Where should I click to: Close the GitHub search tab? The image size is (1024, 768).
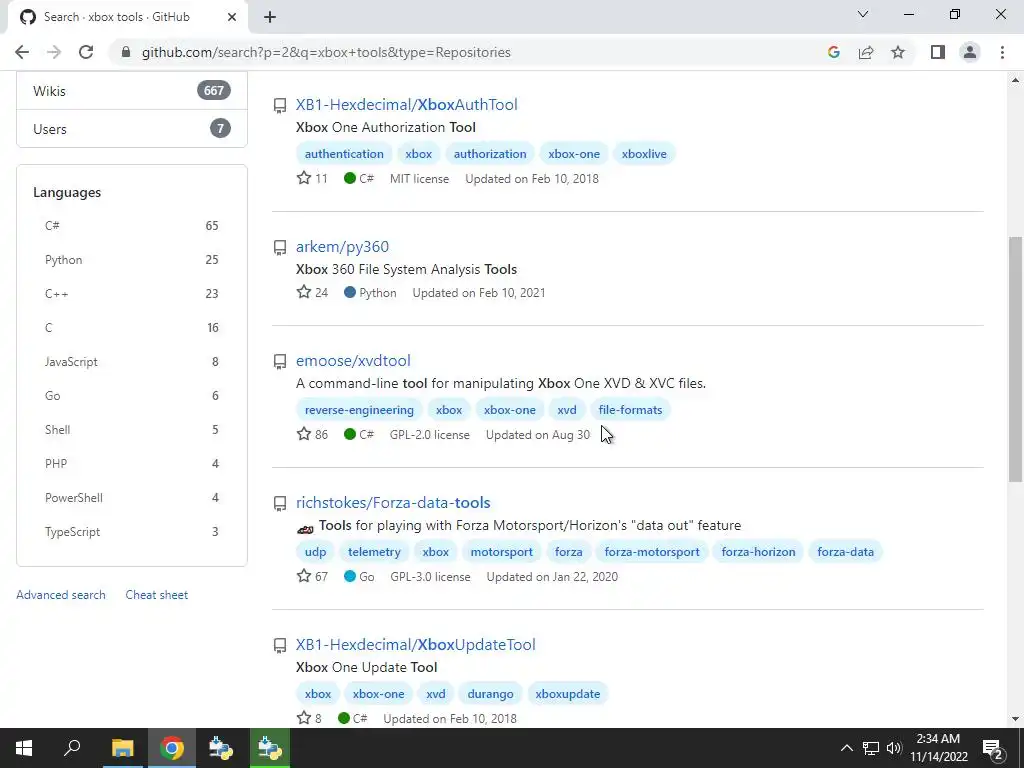[232, 17]
